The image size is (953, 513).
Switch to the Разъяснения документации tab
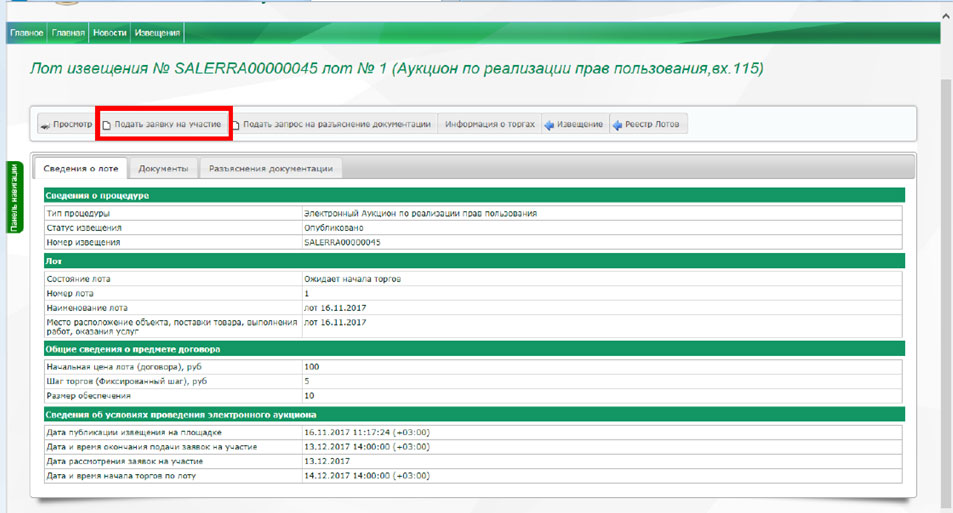click(x=270, y=169)
